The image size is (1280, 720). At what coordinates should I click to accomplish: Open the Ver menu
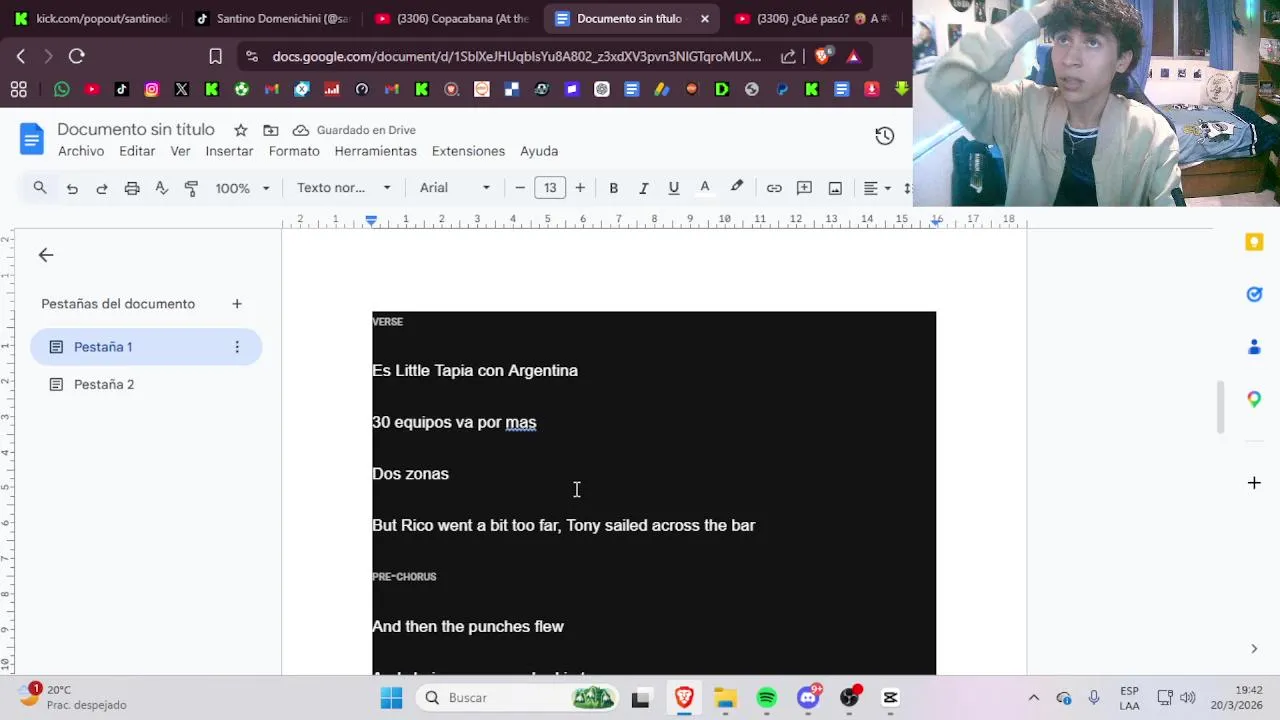pos(180,151)
